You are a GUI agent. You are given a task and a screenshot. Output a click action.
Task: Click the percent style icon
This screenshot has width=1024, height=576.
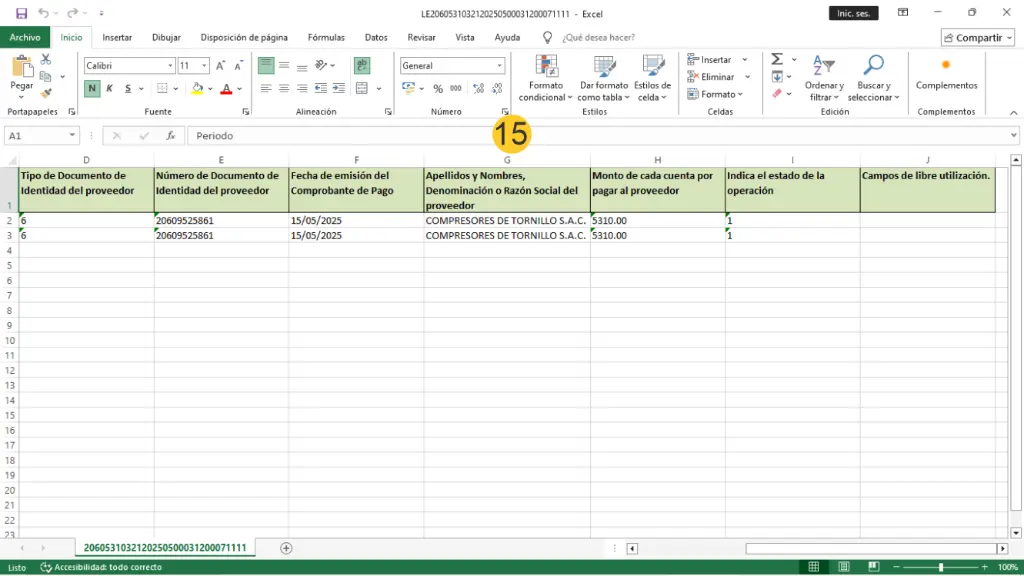click(x=438, y=88)
